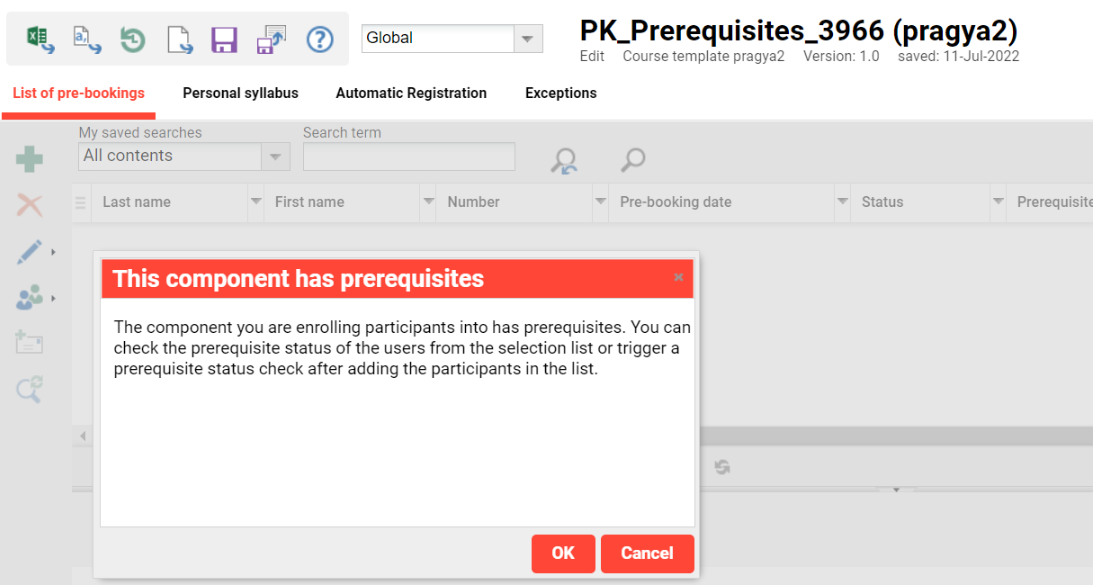Open the Last name column dropdown arrow

[255, 202]
